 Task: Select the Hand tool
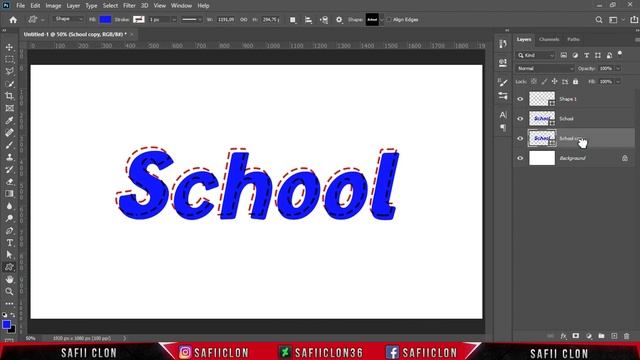click(x=9, y=279)
